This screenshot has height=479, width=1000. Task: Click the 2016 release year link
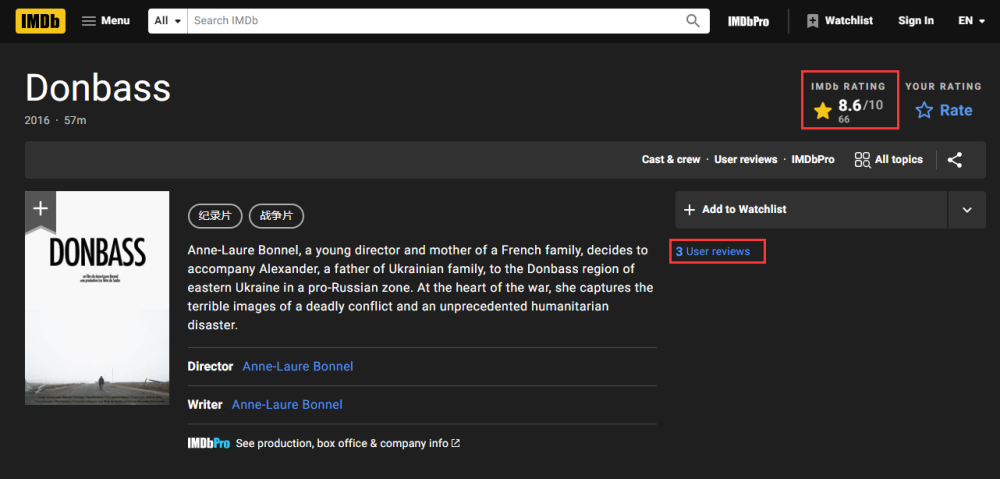(37, 120)
